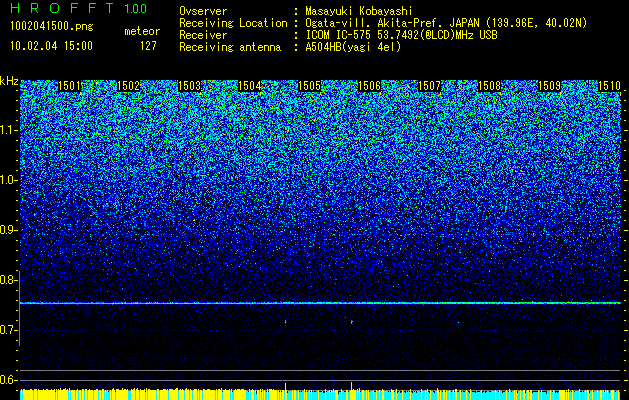Select the observer name Masayuki Kobayashi
This screenshot has height=400, width=629.
point(359,11)
